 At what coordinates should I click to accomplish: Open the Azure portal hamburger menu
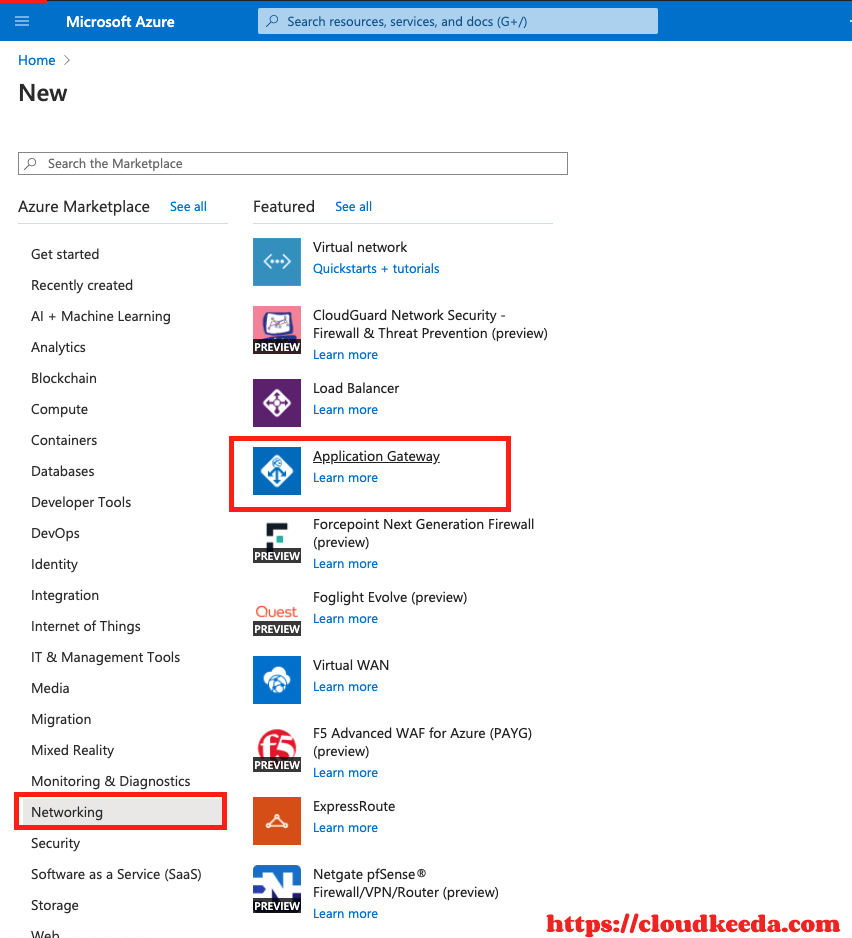point(22,22)
